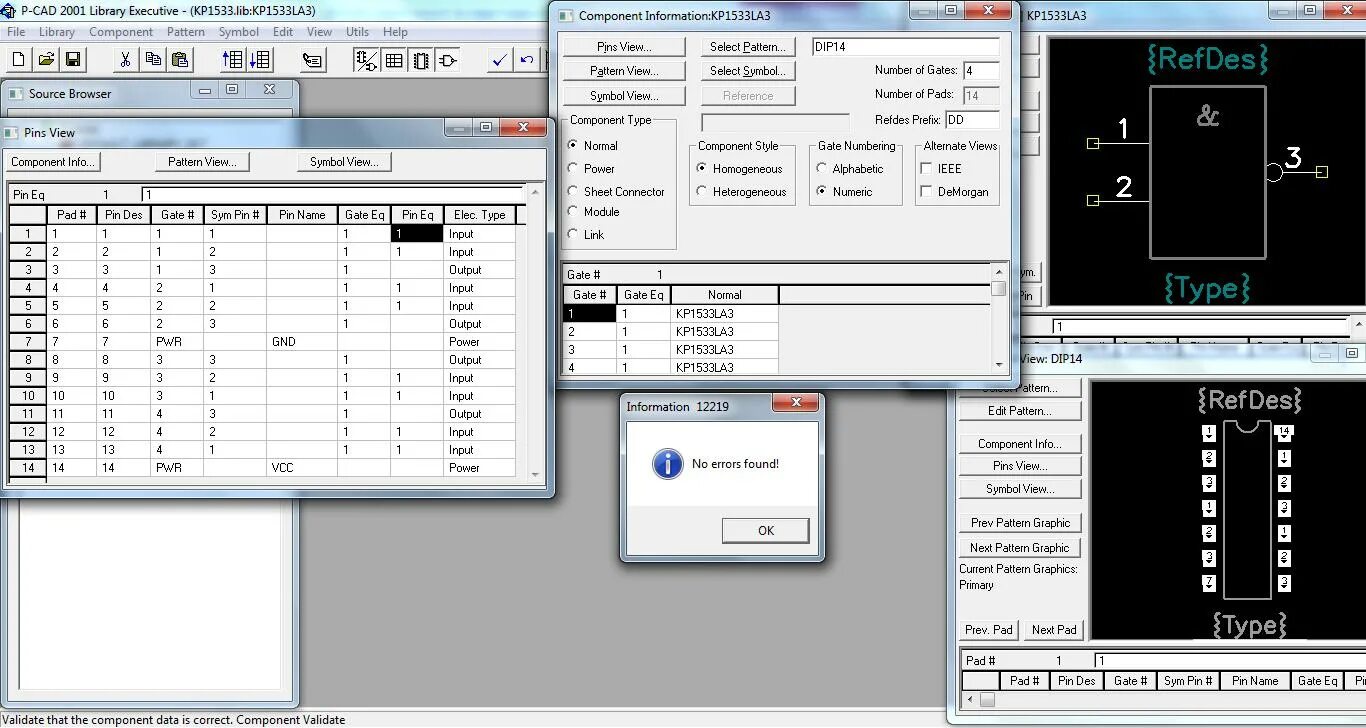This screenshot has height=728, width=1366.
Task: Click the VCC pin name cell
Action: click(x=302, y=468)
